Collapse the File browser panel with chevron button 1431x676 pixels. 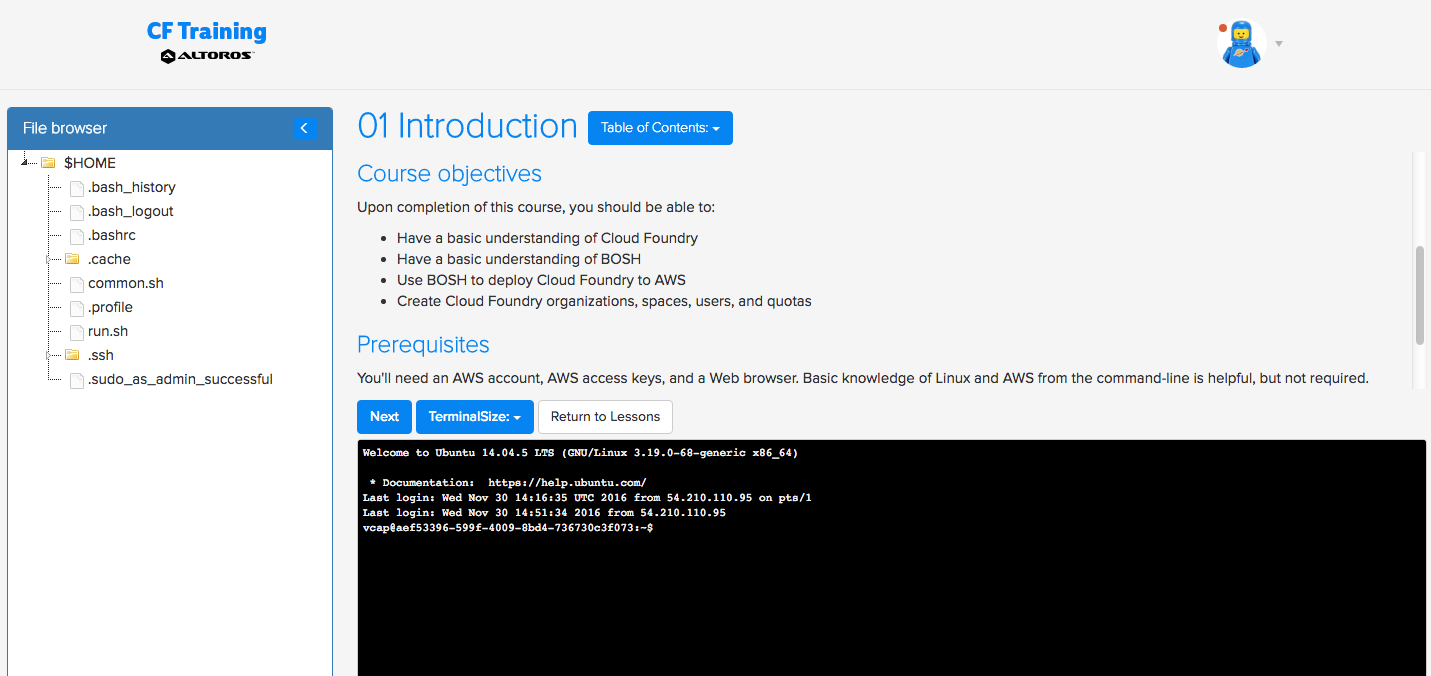(305, 128)
